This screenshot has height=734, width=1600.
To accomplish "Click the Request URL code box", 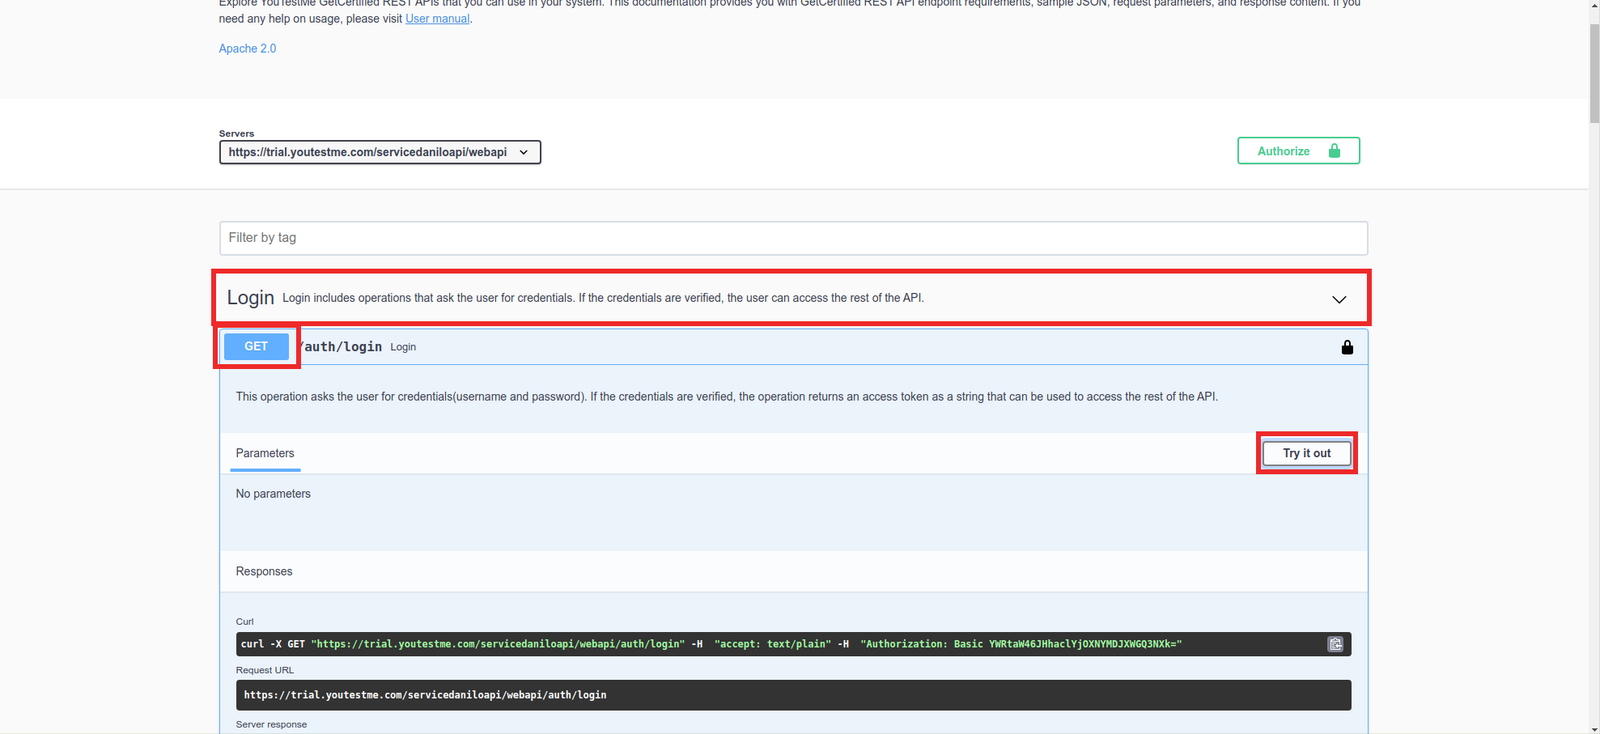I will (793, 695).
